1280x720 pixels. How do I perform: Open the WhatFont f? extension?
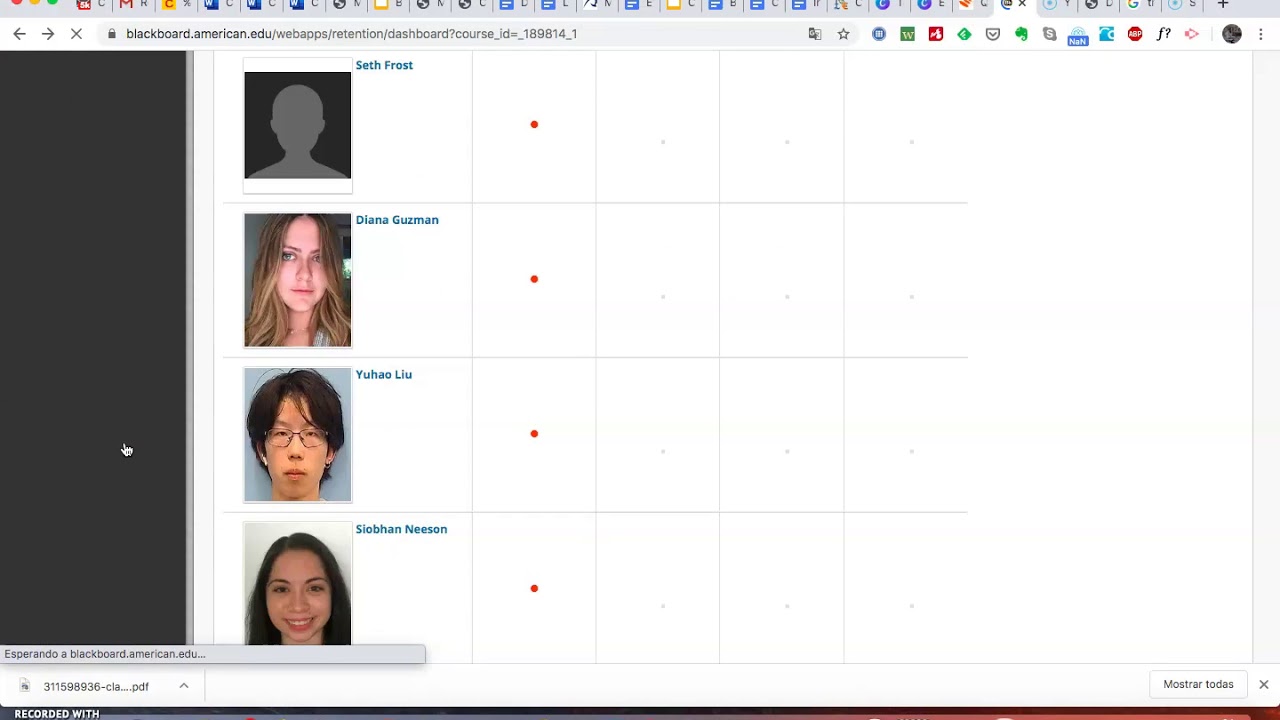point(1163,34)
